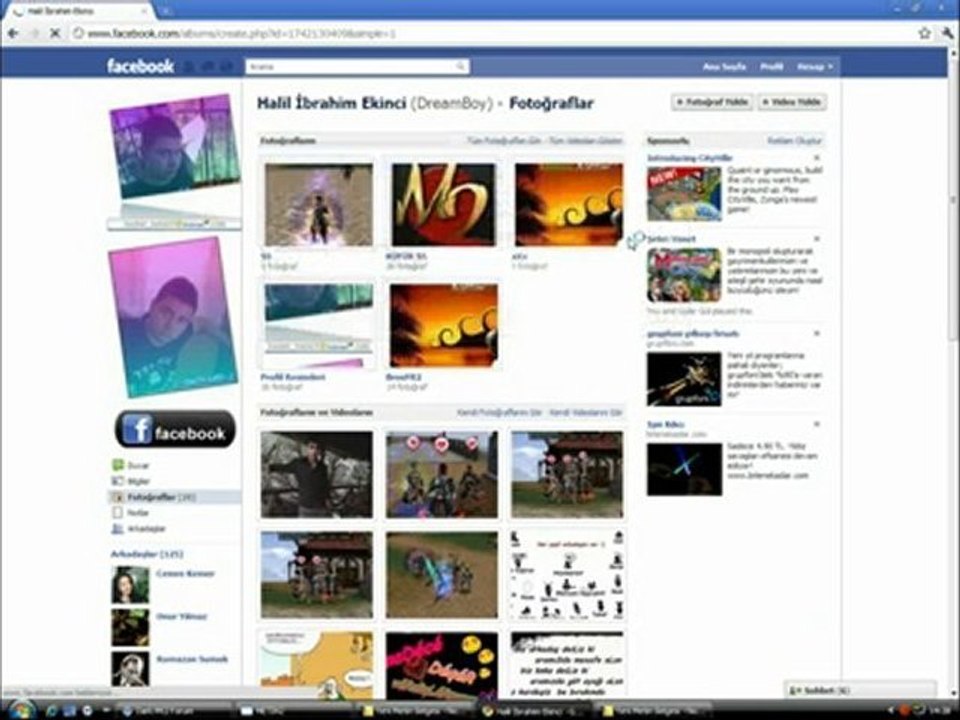
Task: Click the large pink profile picture
Action: 173,317
